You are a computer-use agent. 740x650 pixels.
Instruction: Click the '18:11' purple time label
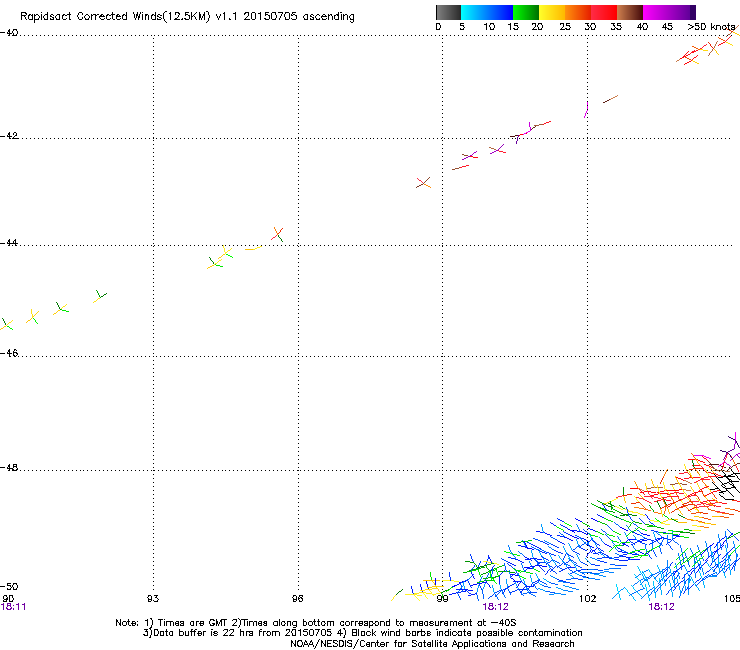click(13, 607)
